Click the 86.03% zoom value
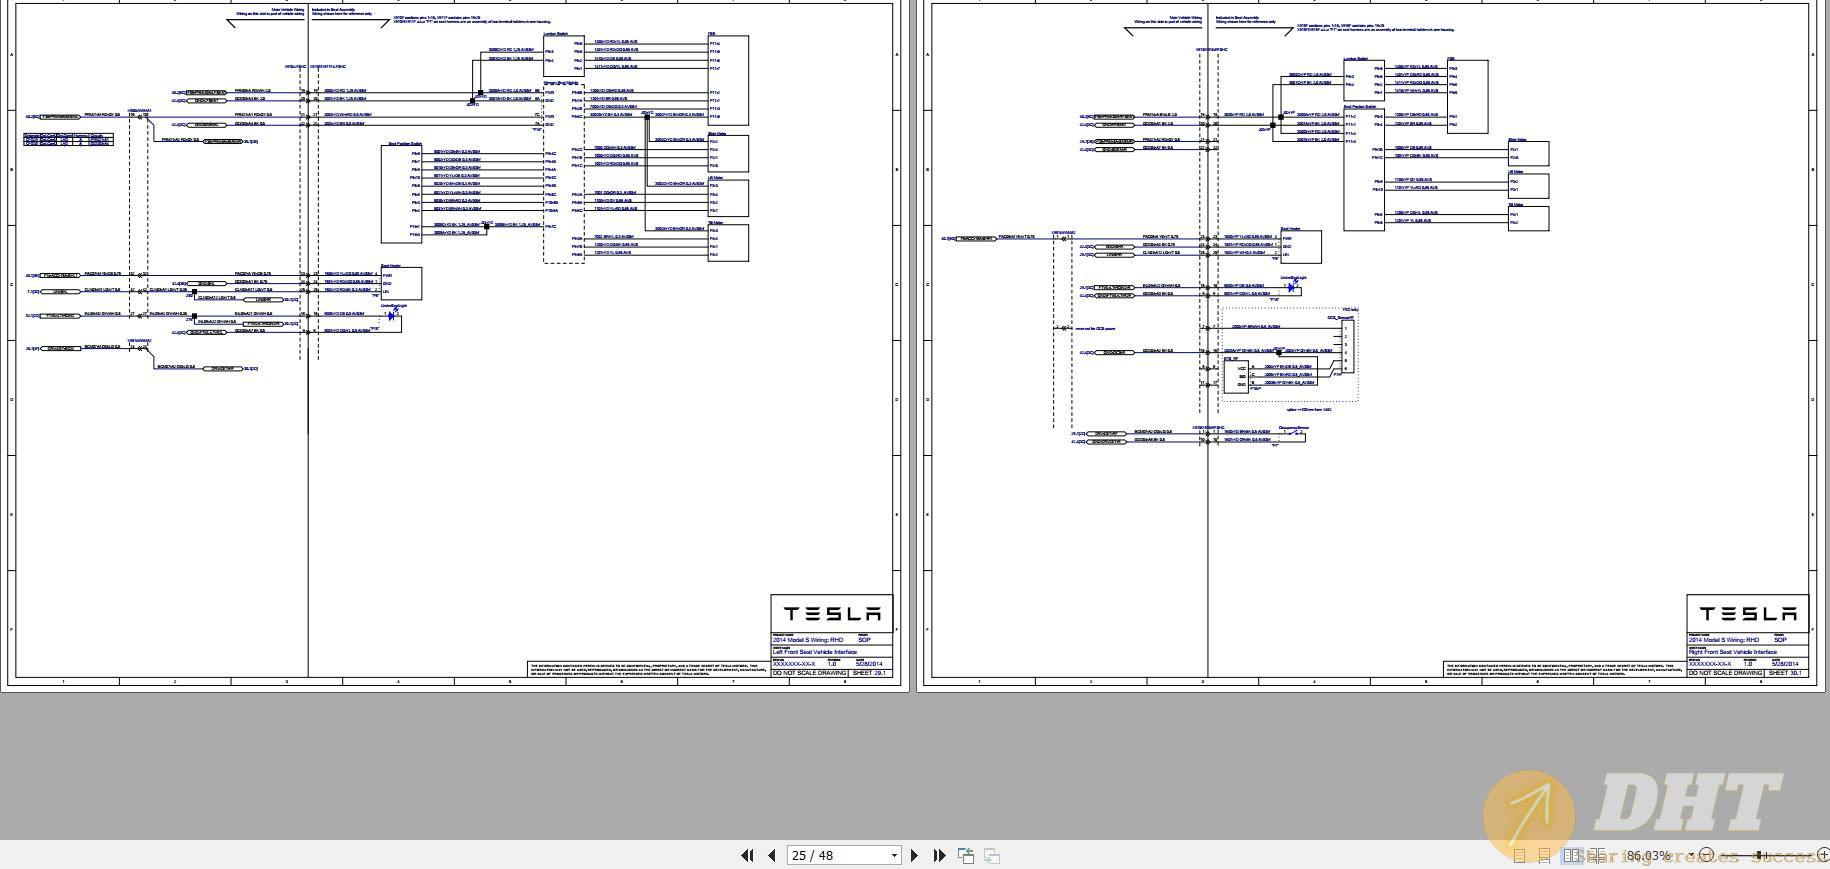 coord(1648,856)
